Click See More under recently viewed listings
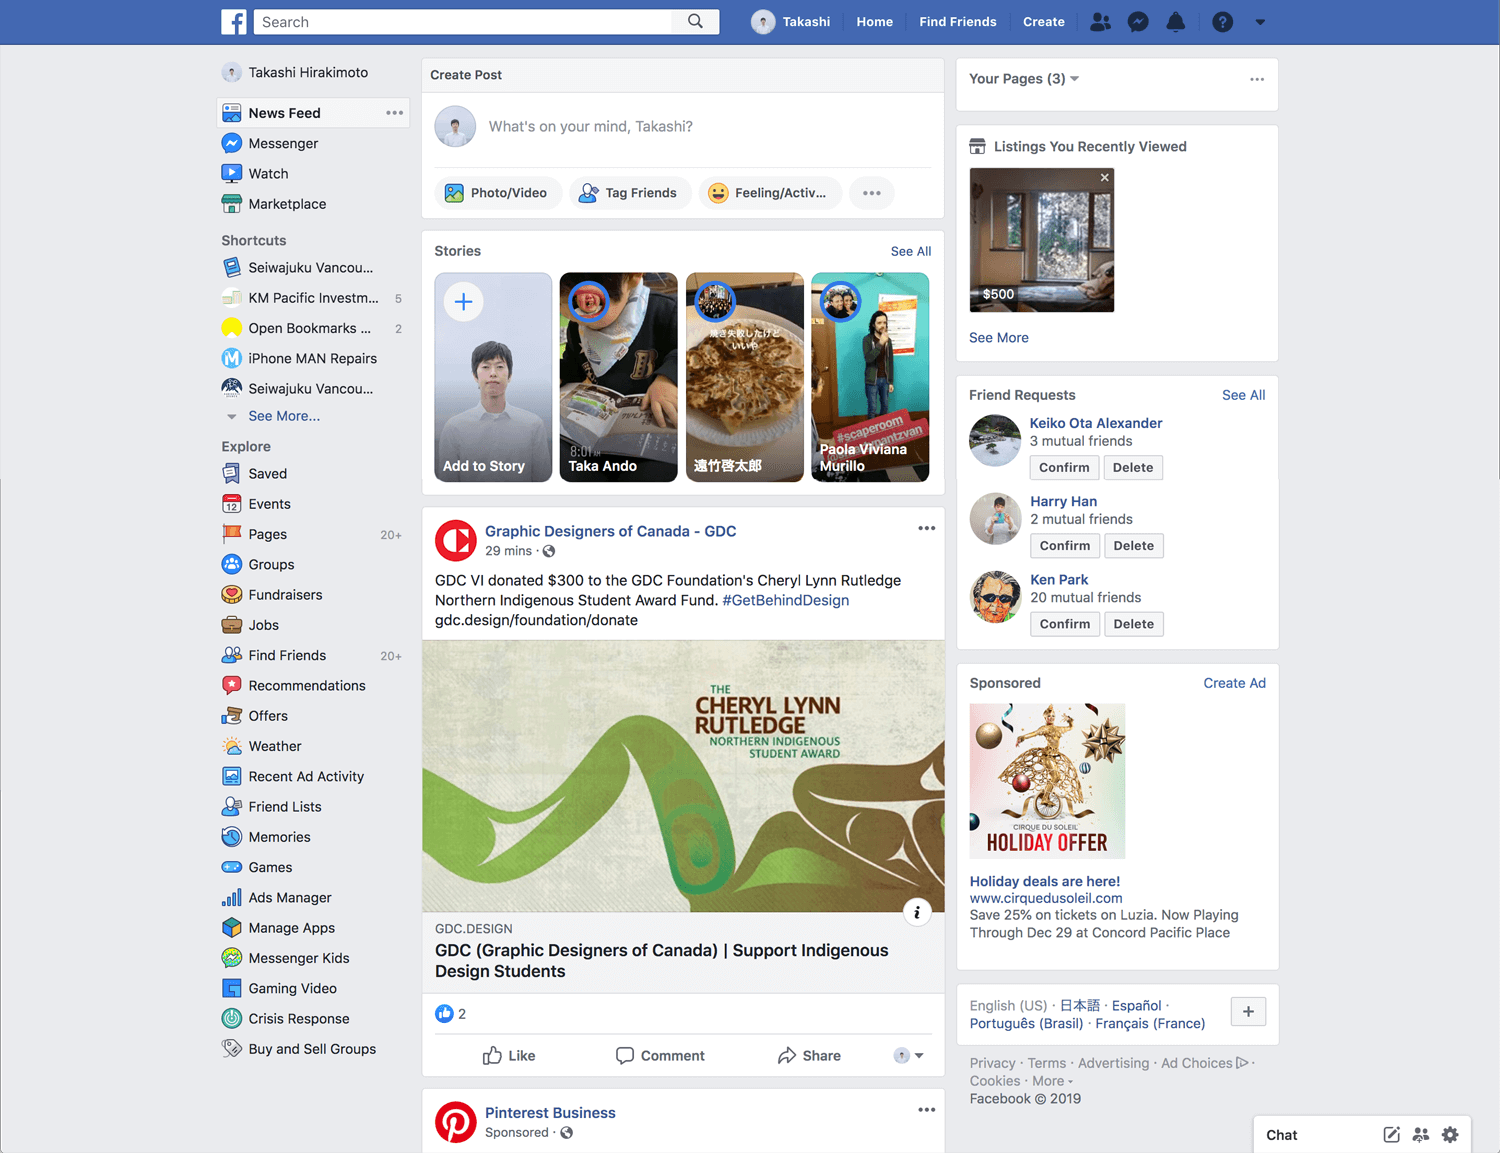 tap(998, 337)
